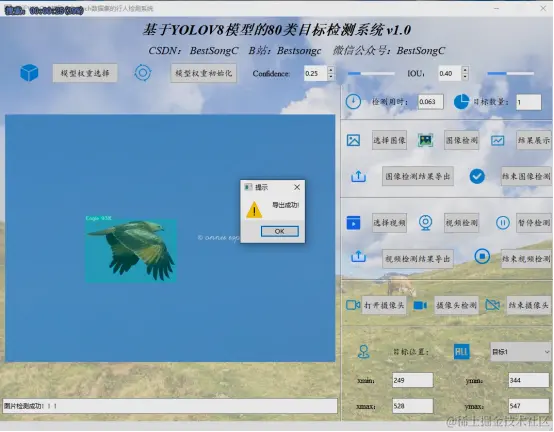Screen dimensions: 554x432
Task: Click the chart icon beside 结果展示
Action: (497, 141)
